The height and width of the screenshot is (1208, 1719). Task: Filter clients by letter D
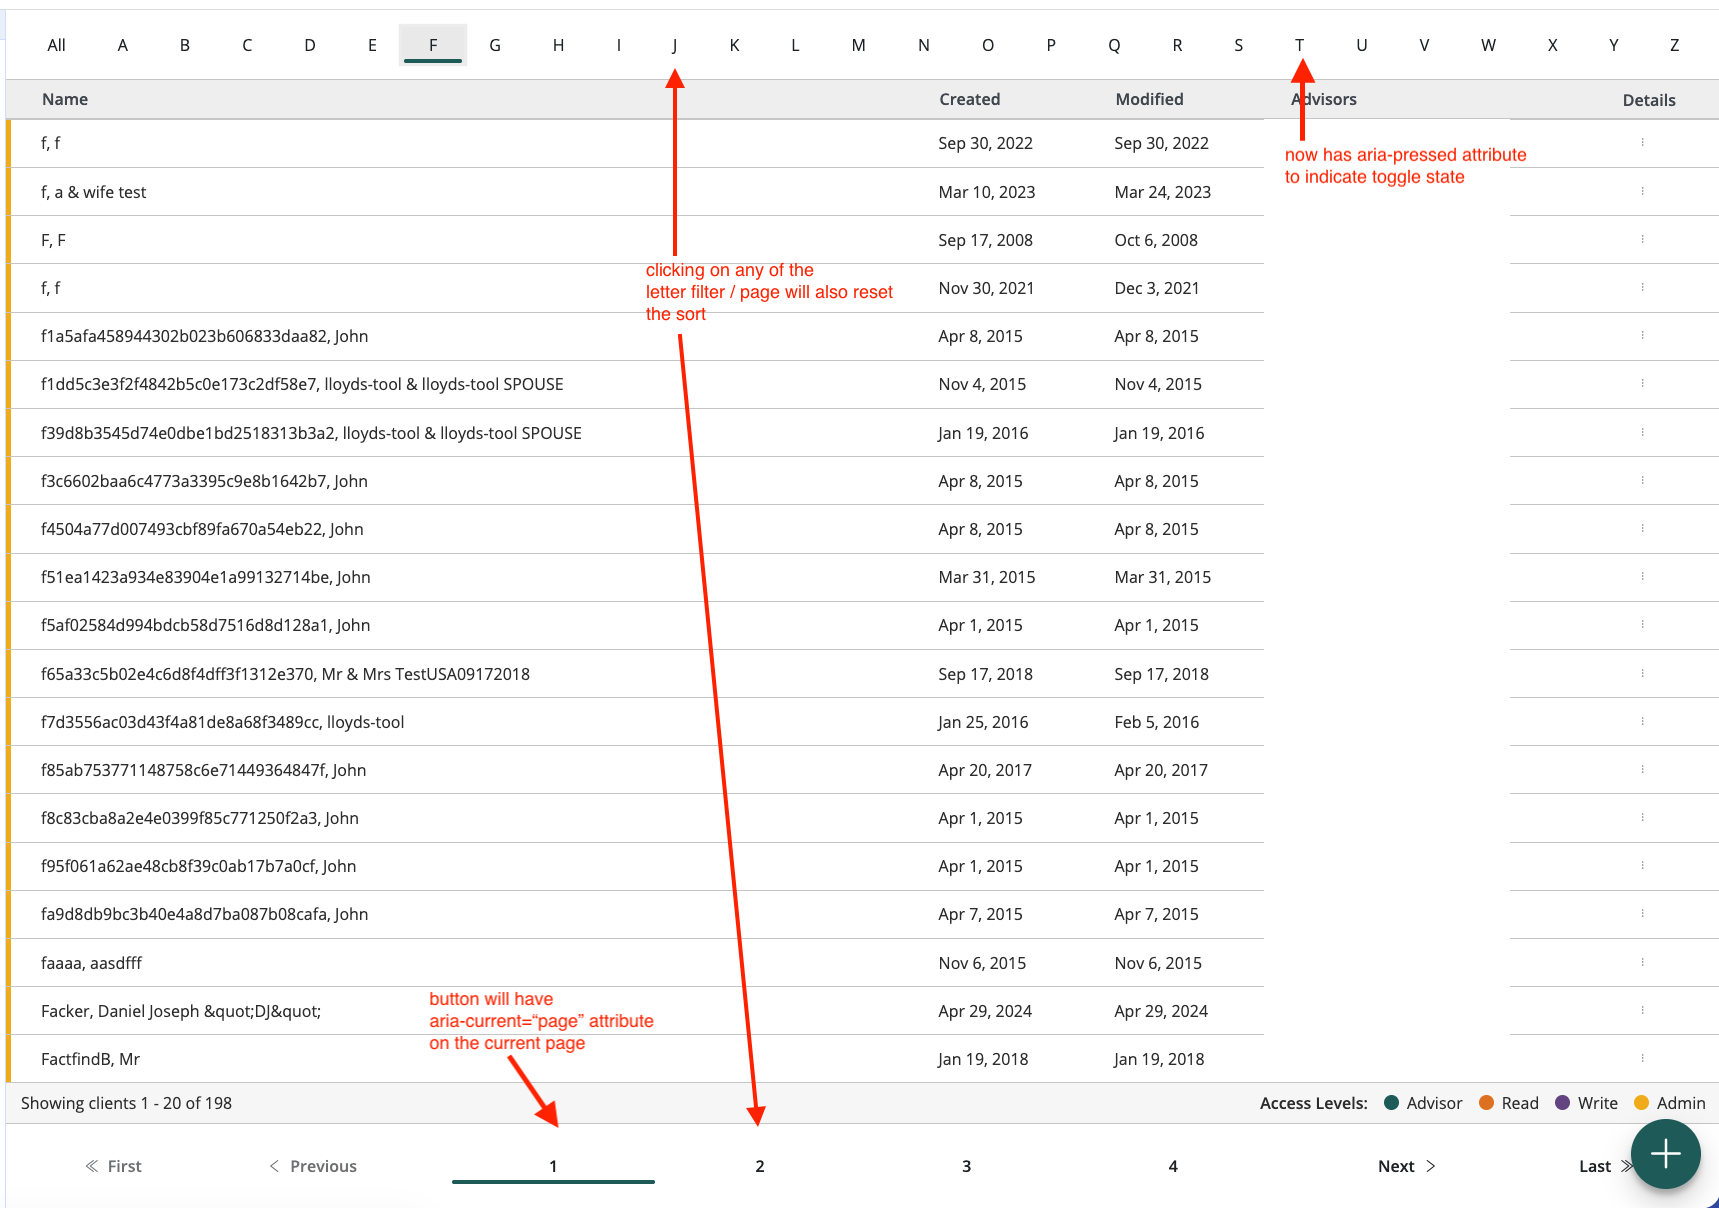coord(310,45)
